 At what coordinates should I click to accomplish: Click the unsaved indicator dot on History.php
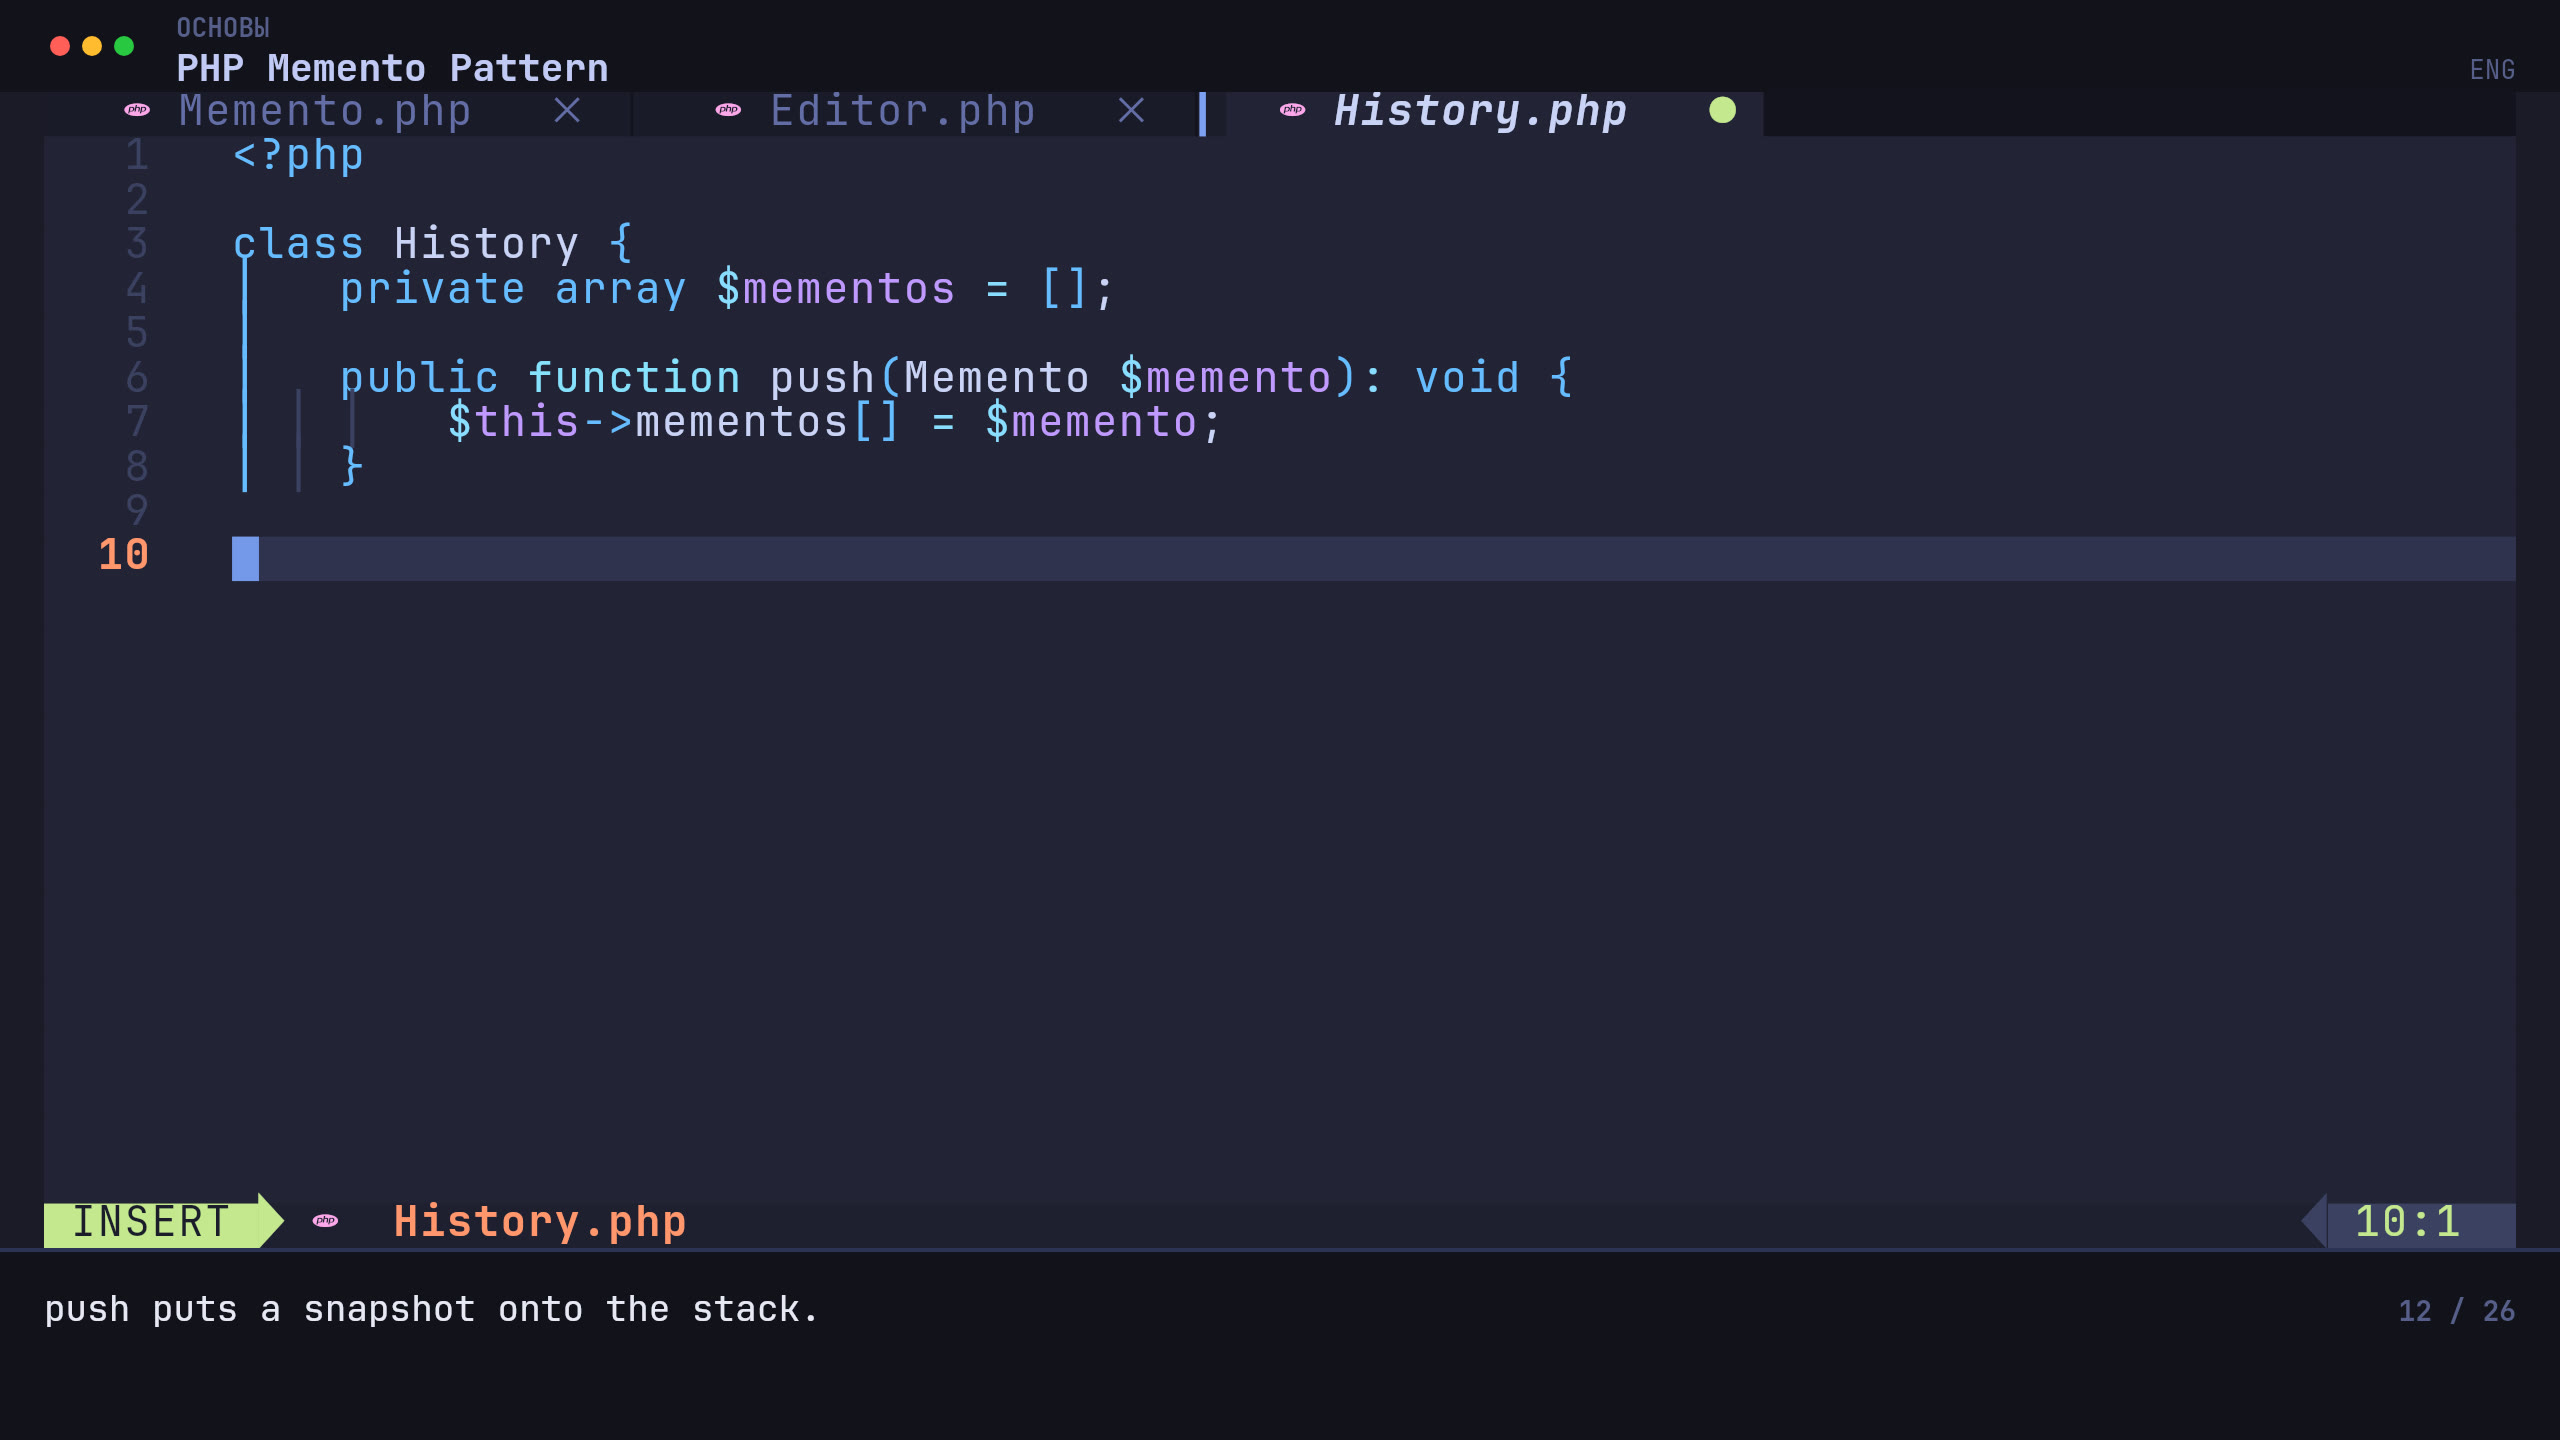(x=1722, y=110)
